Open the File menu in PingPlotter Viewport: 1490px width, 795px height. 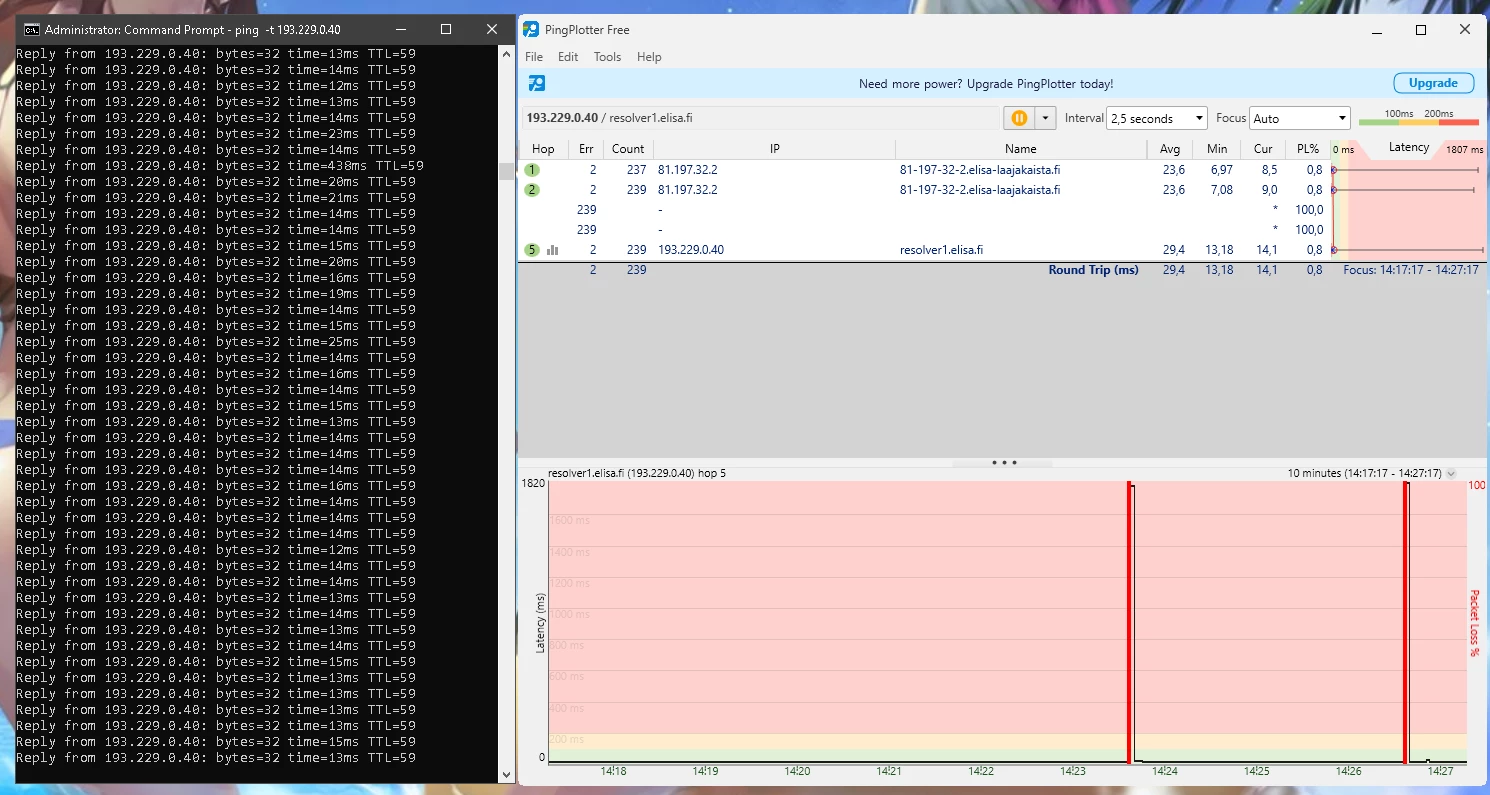click(x=534, y=57)
